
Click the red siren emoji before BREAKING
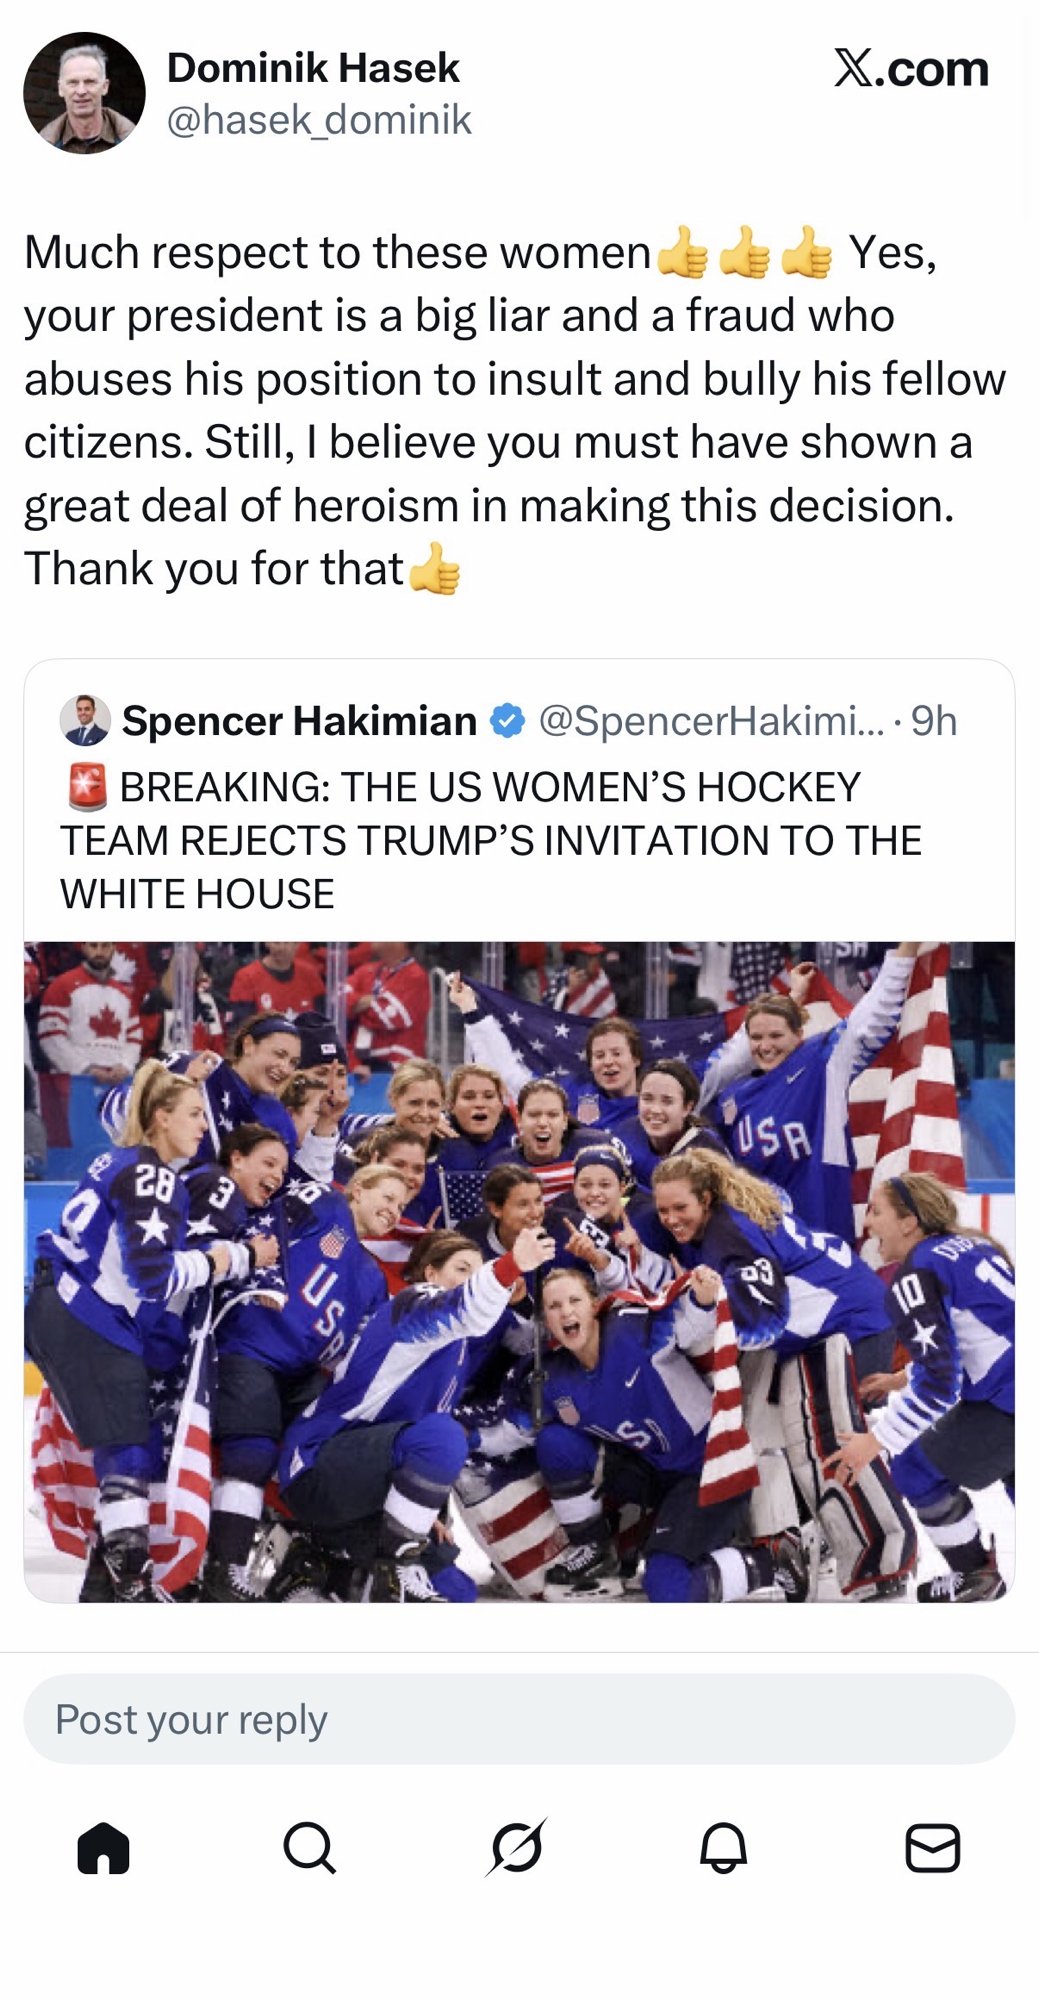(x=87, y=787)
